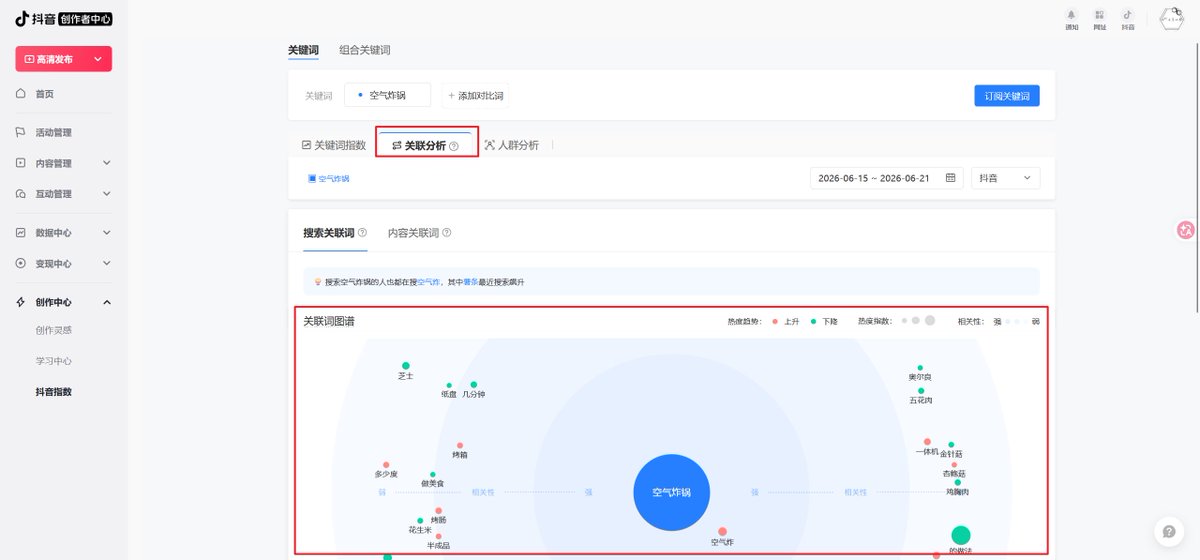The width and height of the screenshot is (1200, 560).
Task: Open 抖音指数 in sidebar
Action: (x=54, y=392)
